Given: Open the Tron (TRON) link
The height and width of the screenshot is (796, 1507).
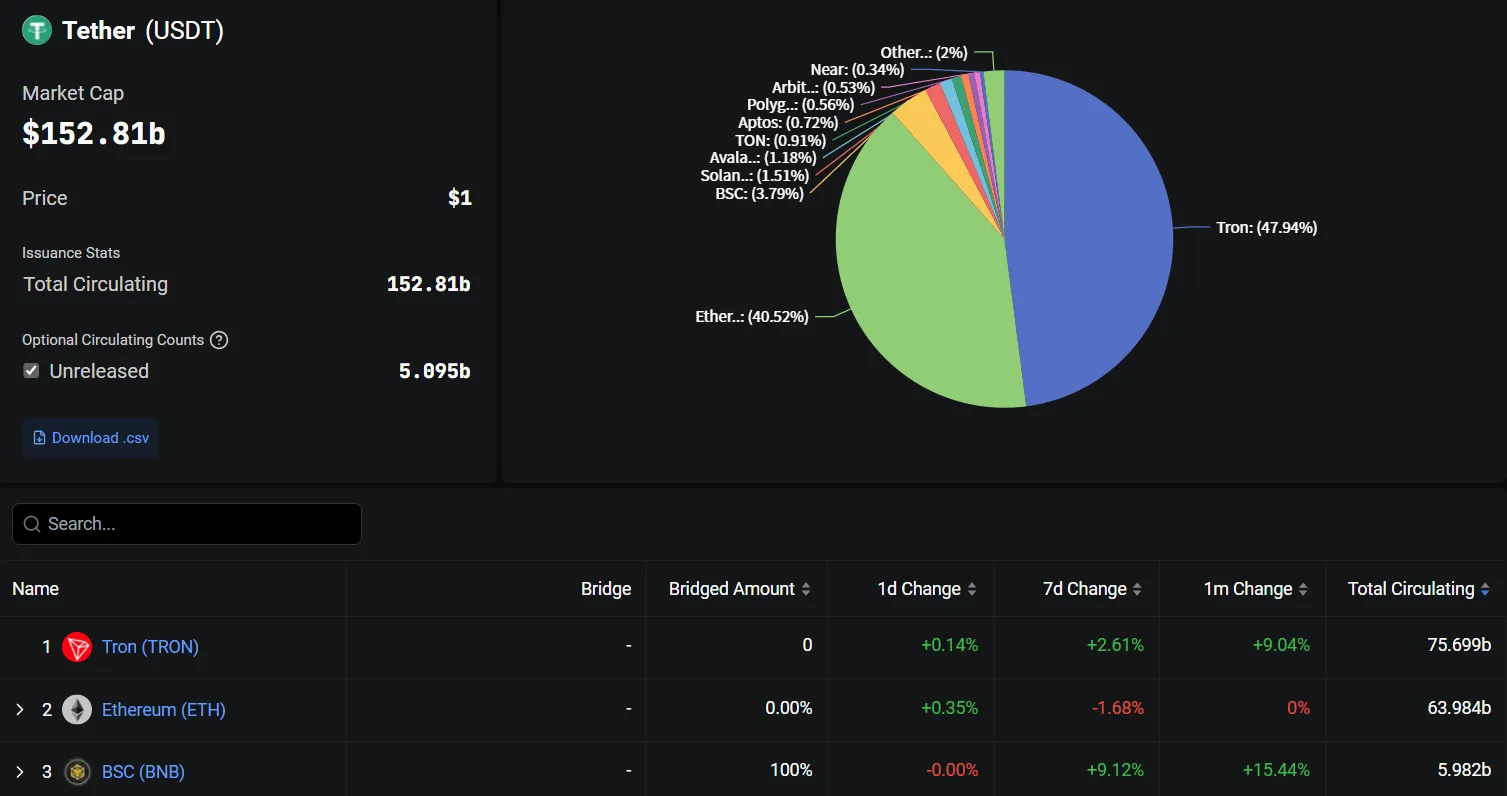Looking at the screenshot, I should point(150,647).
